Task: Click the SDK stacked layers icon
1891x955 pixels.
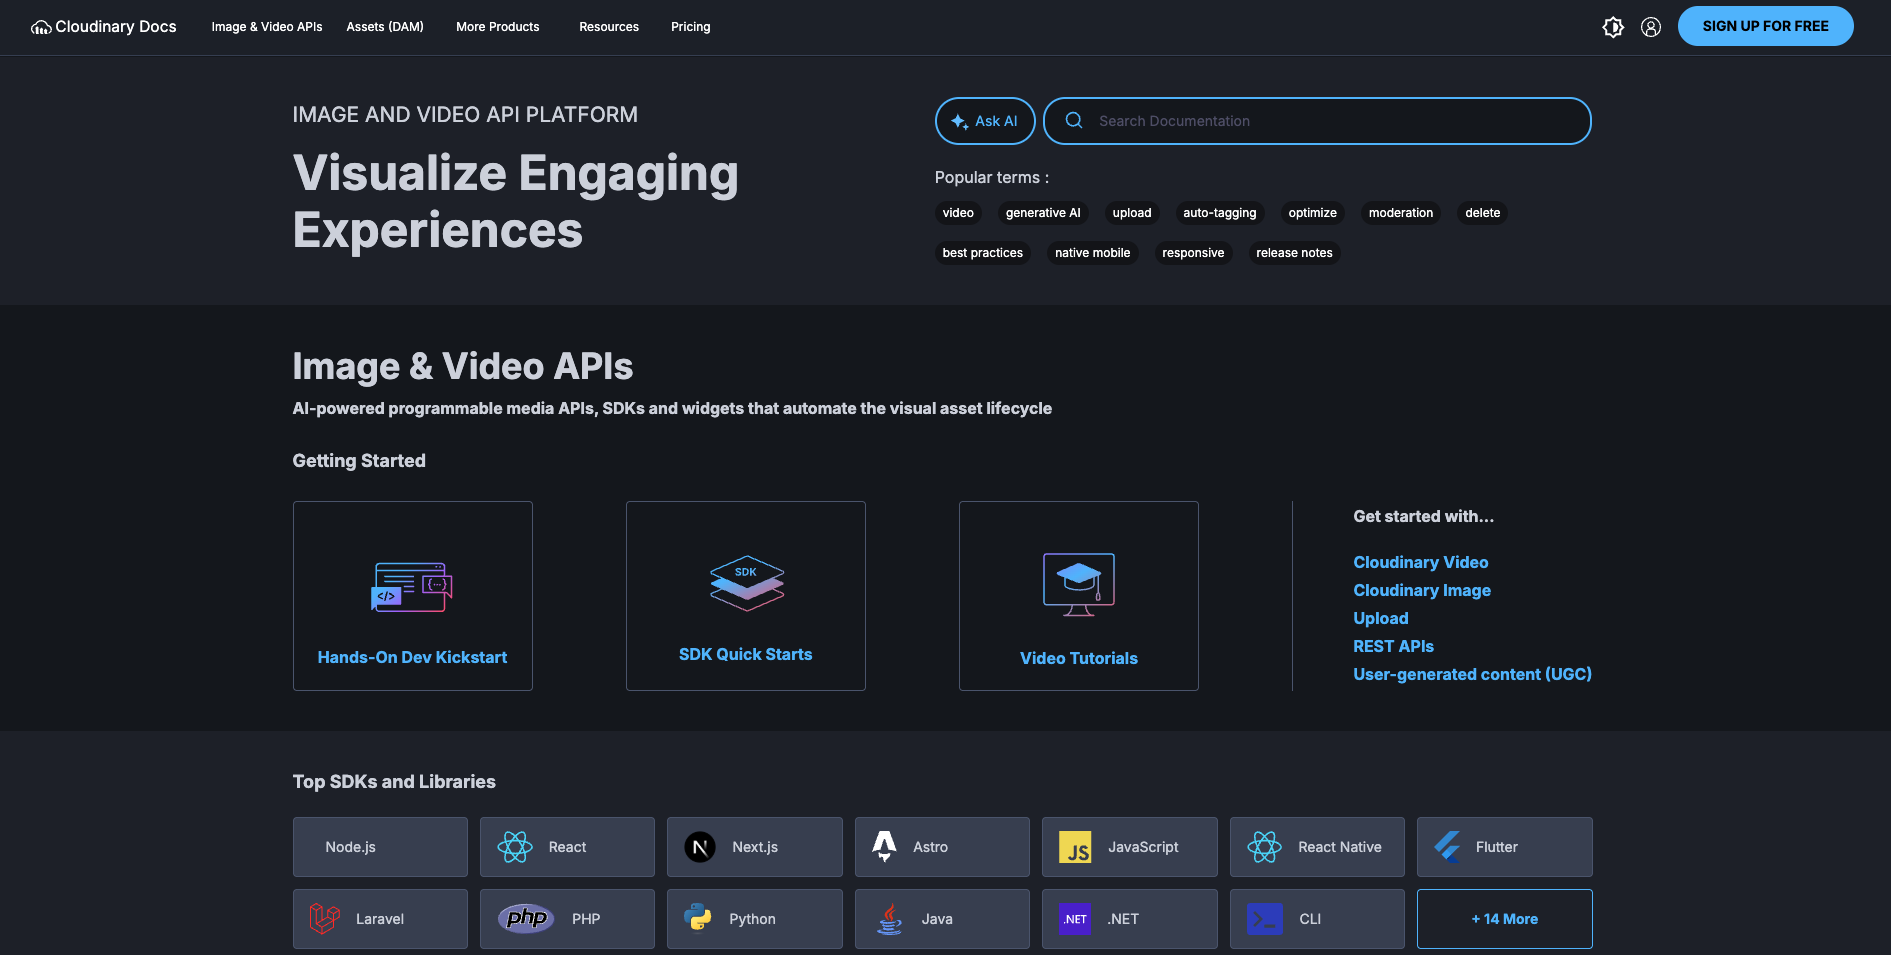Action: (x=746, y=583)
